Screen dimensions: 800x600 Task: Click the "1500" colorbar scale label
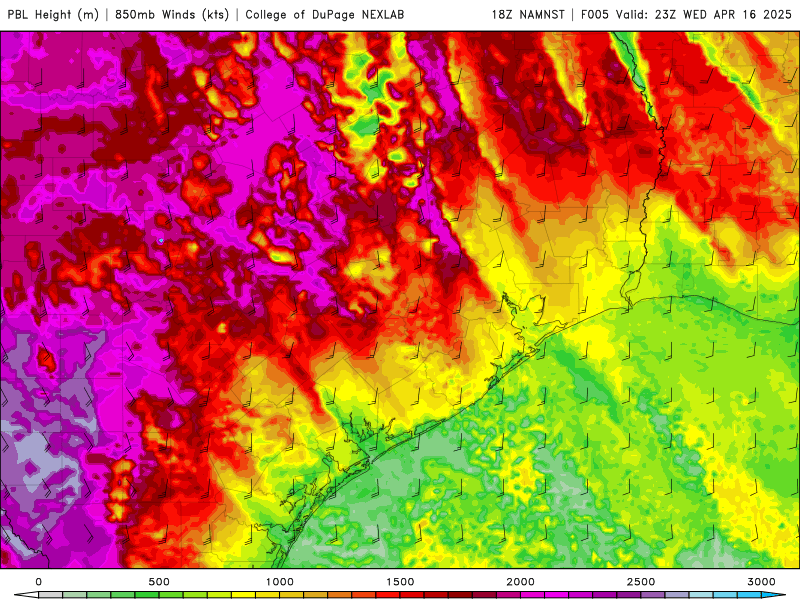tap(400, 582)
